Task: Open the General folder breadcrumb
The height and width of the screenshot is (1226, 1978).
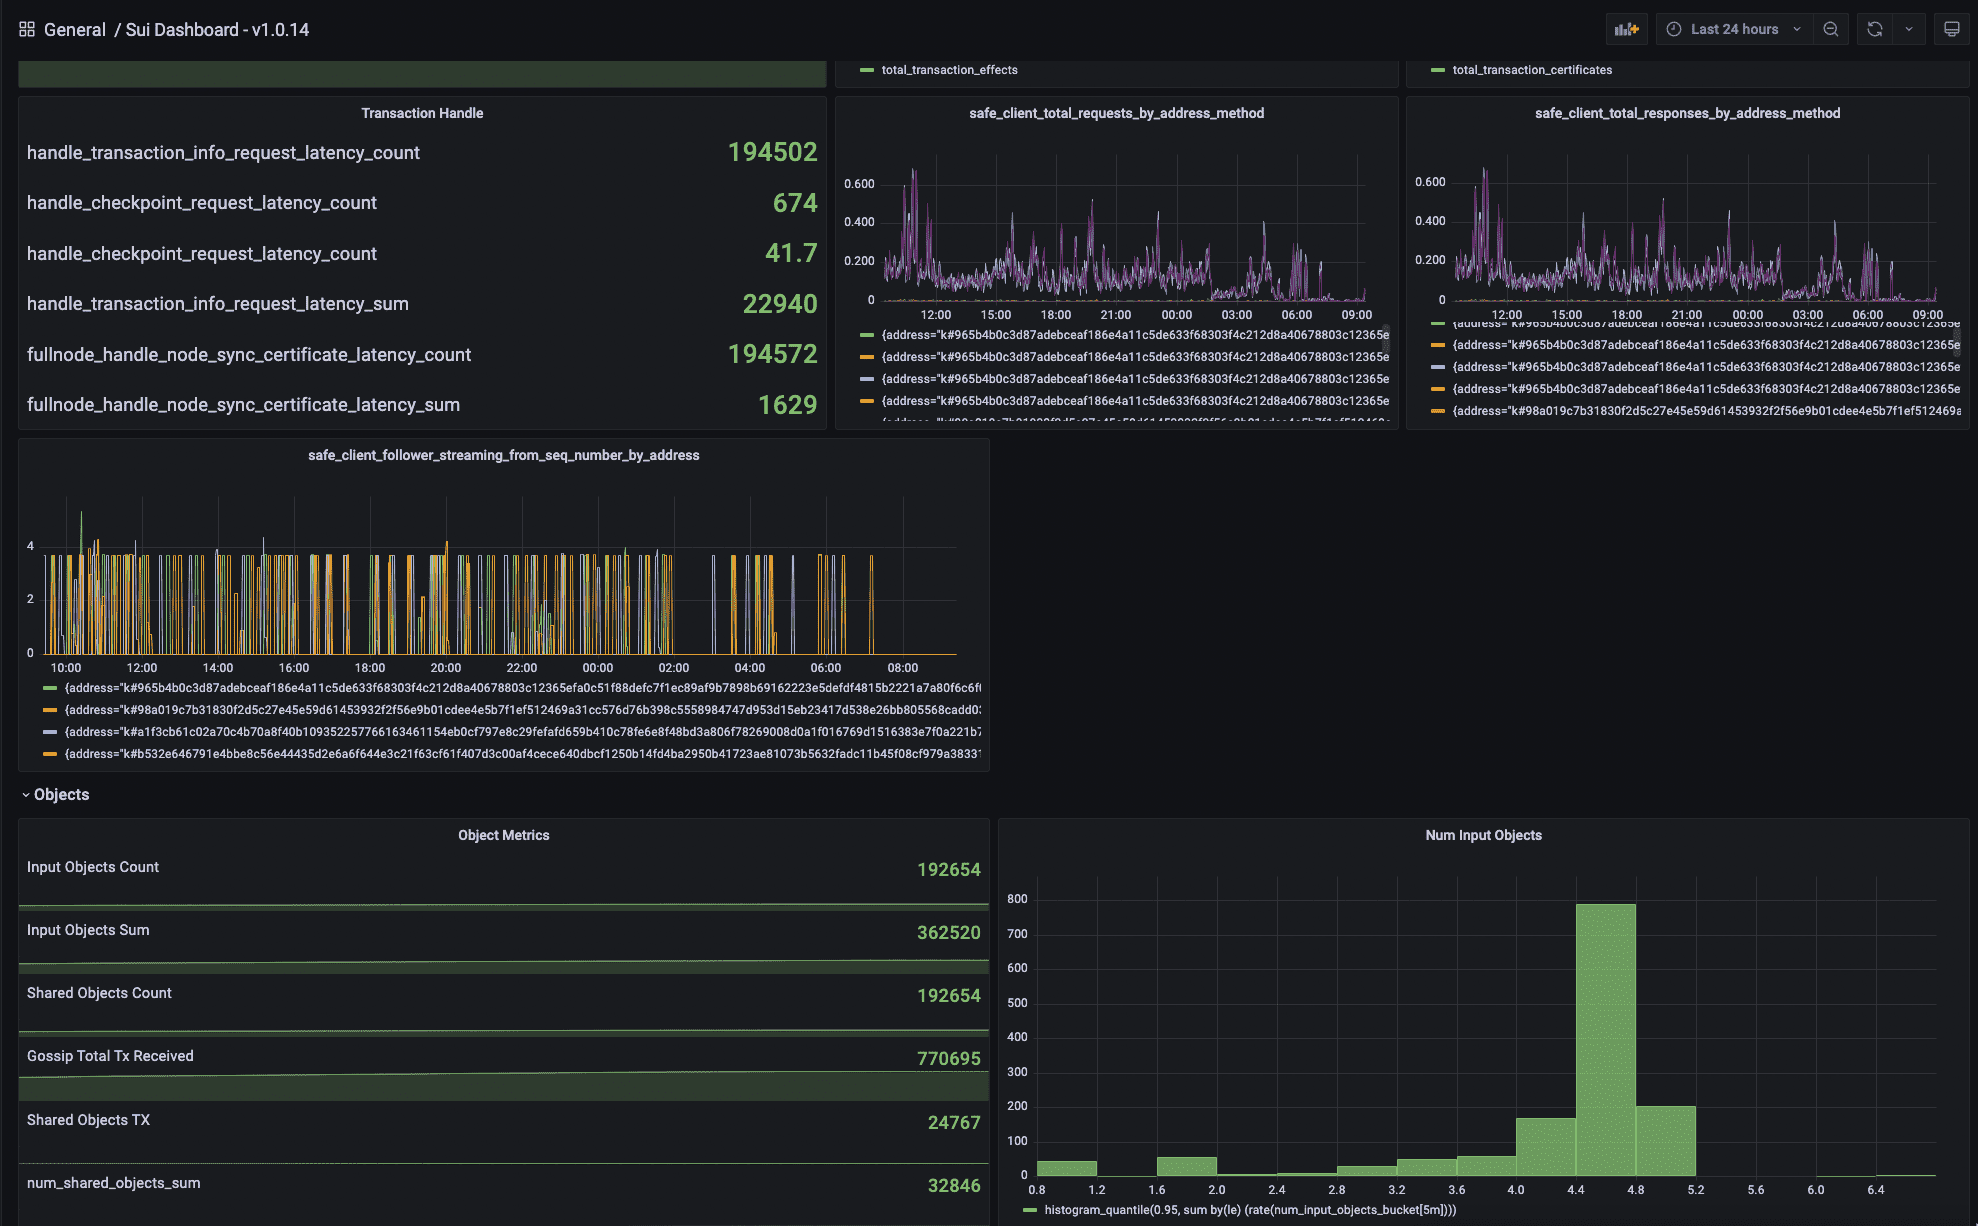Action: pyautogui.click(x=75, y=30)
